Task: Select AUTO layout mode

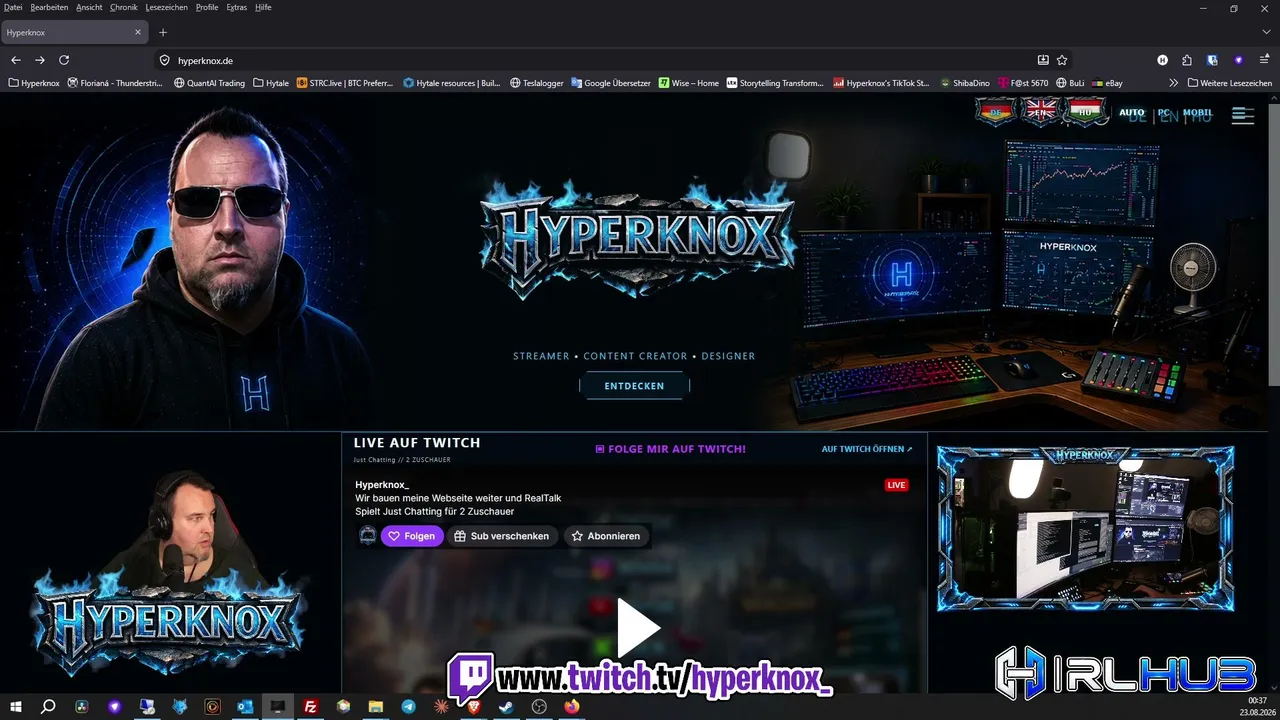Action: click(x=1132, y=113)
